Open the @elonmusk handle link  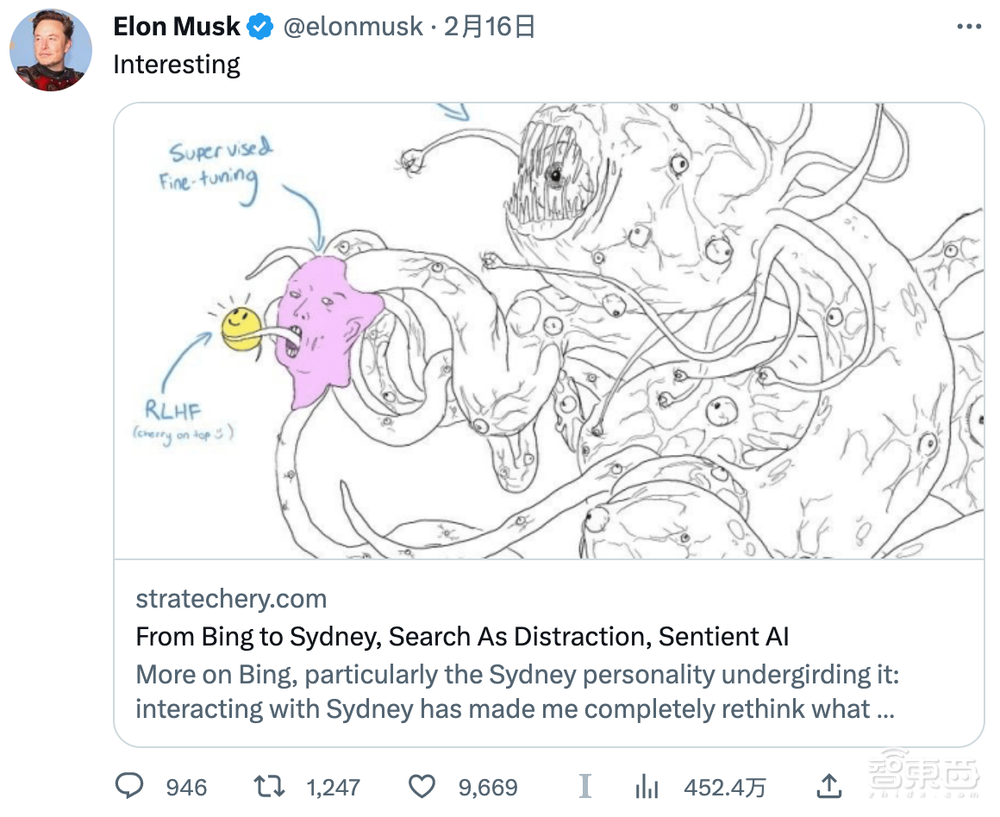[x=353, y=27]
